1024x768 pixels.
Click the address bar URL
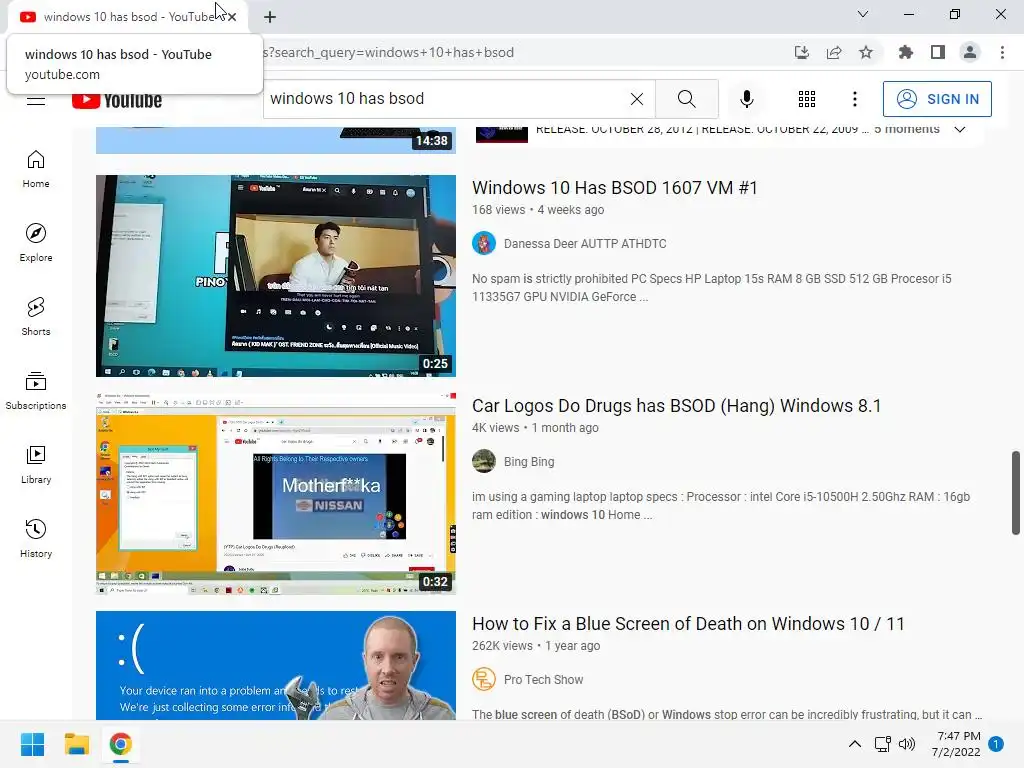[x=388, y=52]
